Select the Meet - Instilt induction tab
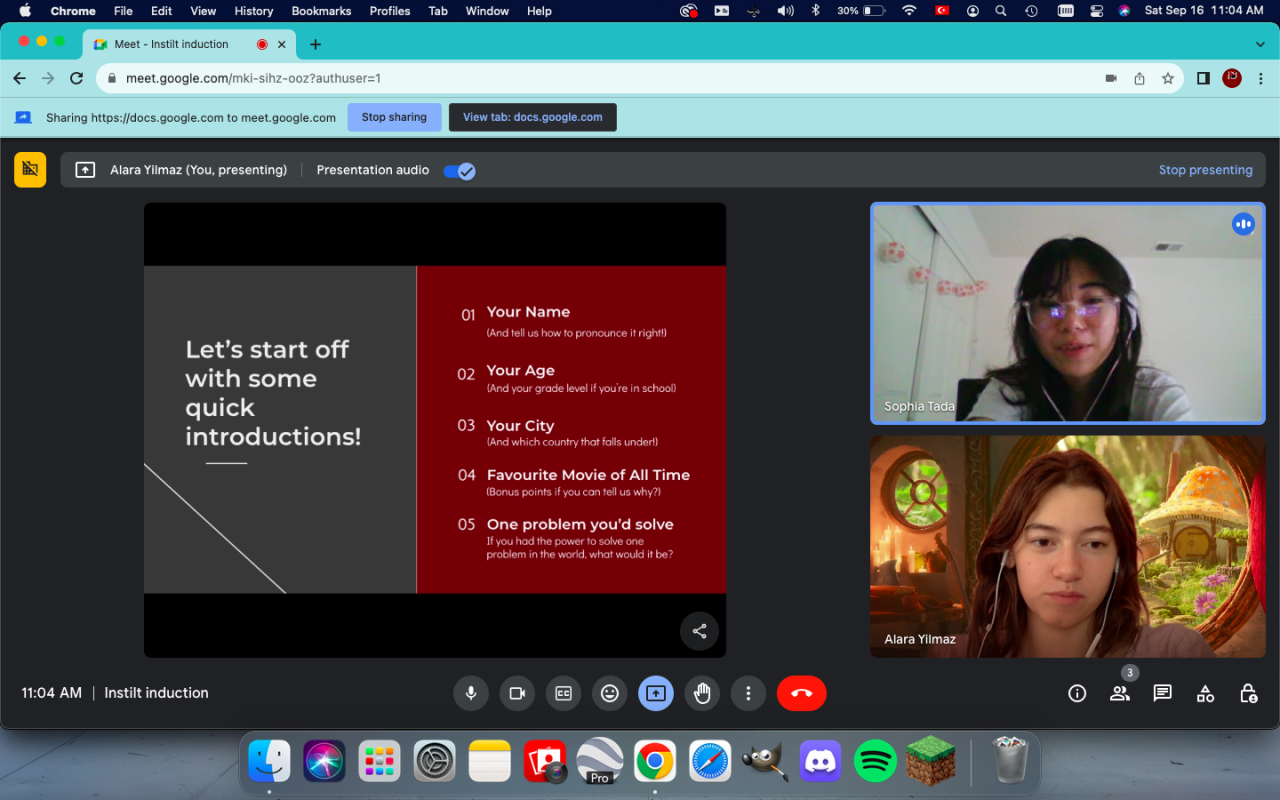1280x800 pixels. (x=171, y=44)
